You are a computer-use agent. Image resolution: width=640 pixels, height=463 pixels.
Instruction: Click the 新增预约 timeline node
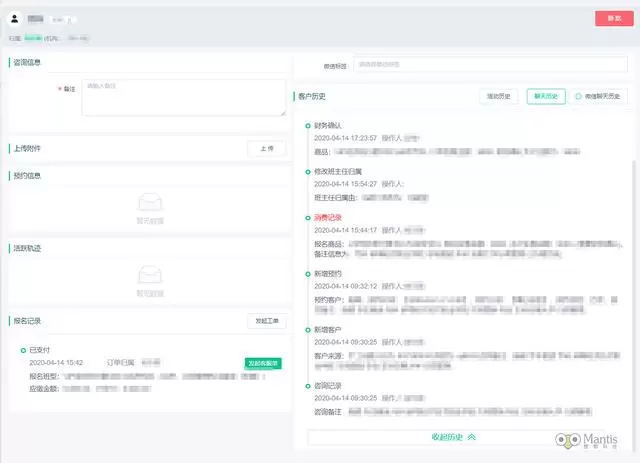click(x=307, y=273)
